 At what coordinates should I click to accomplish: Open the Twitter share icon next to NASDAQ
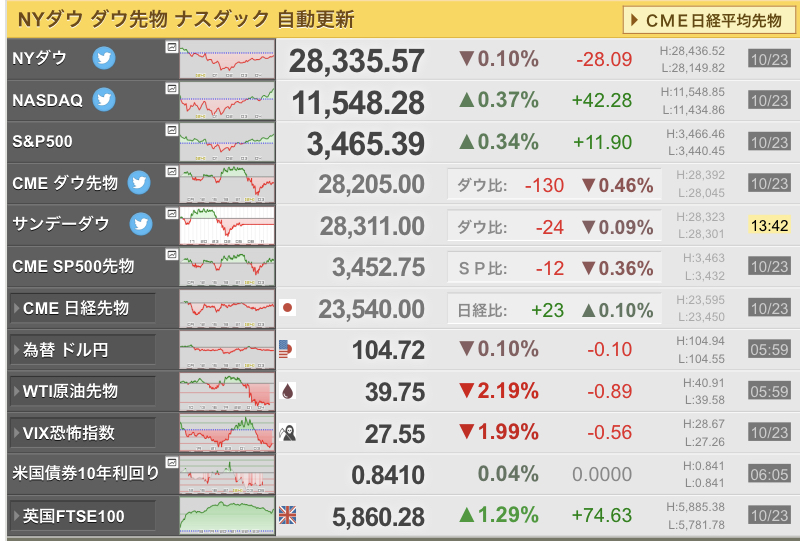pyautogui.click(x=104, y=100)
